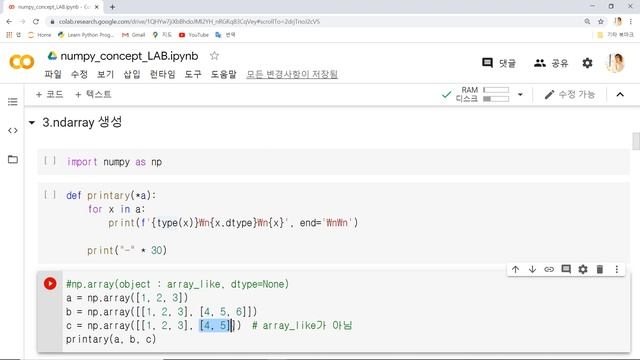Click the Google Drive icon beside notebook title
Viewport: 640px width, 360px height.
tap(52, 56)
